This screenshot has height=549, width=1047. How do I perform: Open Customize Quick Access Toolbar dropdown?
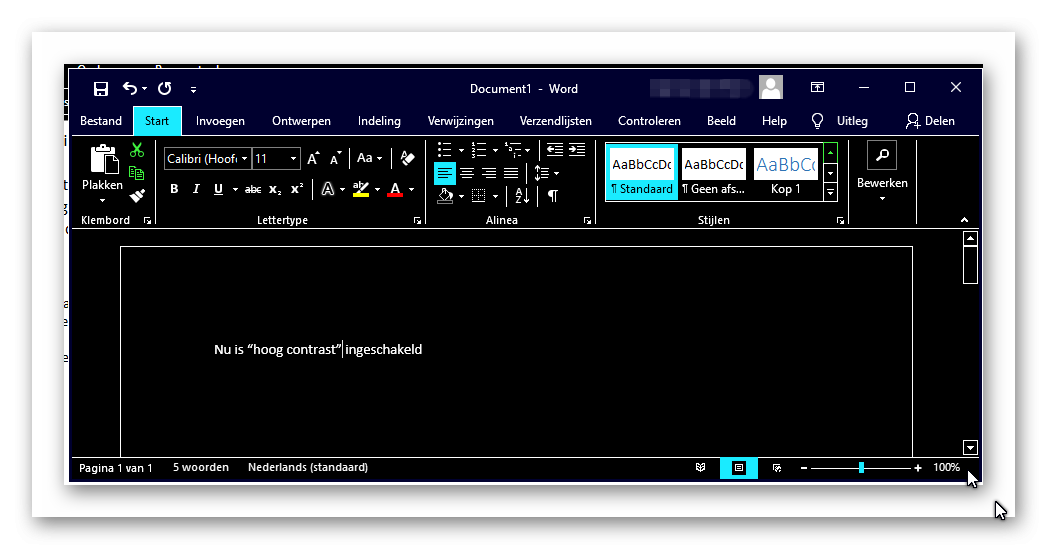pyautogui.click(x=193, y=89)
